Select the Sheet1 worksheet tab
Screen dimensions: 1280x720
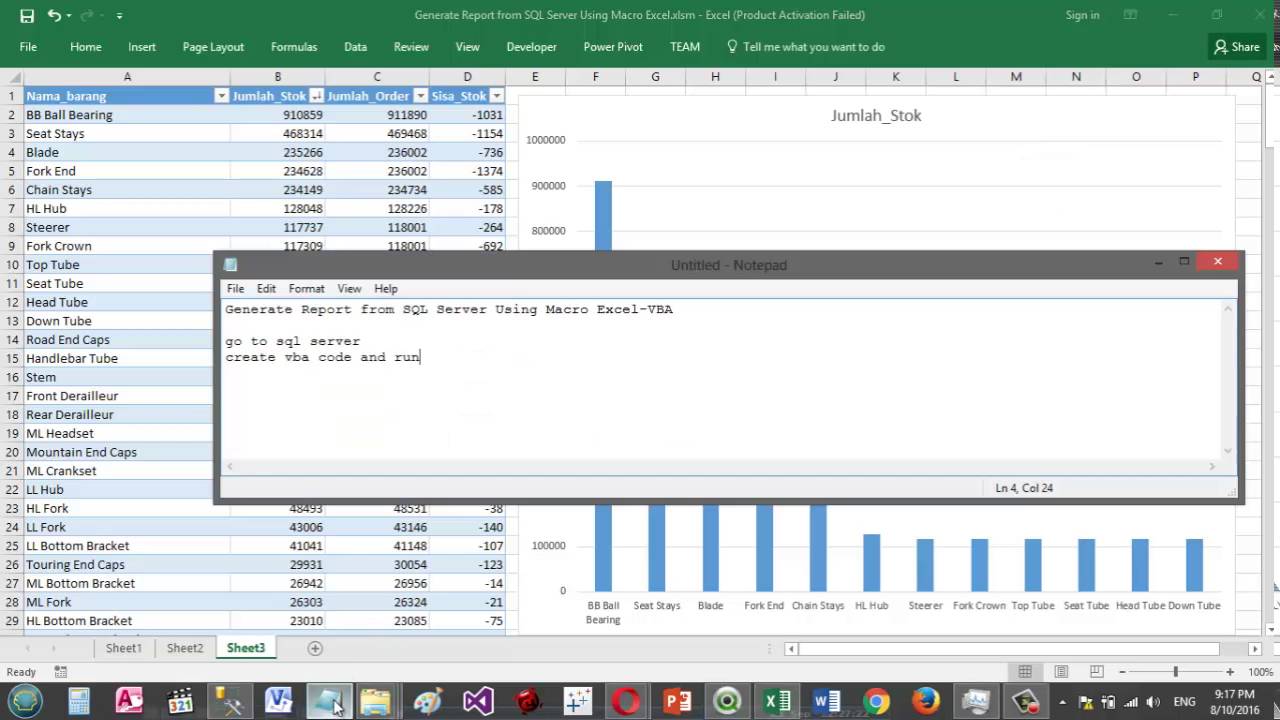pos(124,648)
